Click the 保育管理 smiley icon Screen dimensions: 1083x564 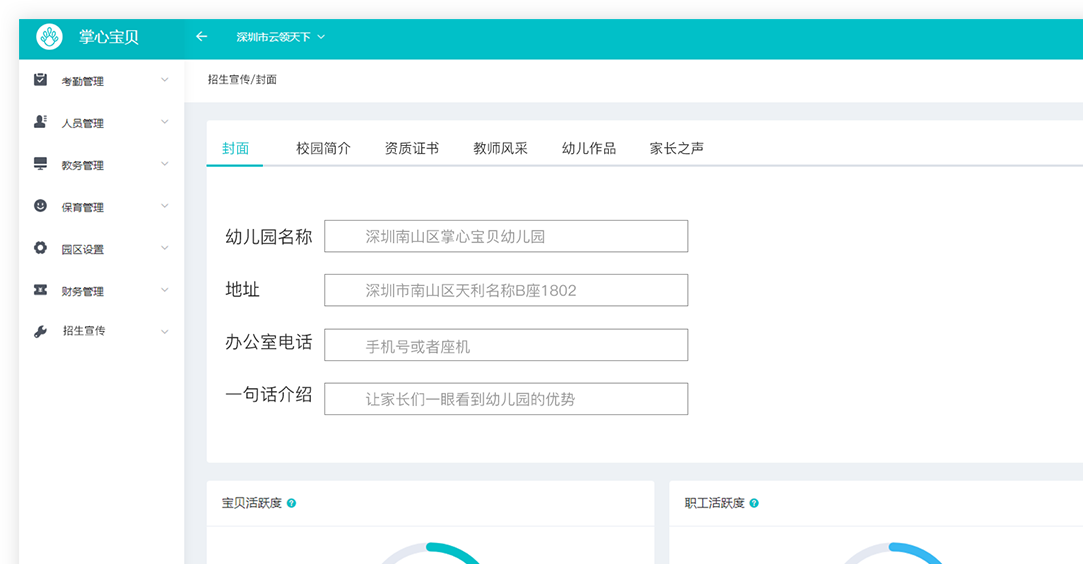[40, 206]
